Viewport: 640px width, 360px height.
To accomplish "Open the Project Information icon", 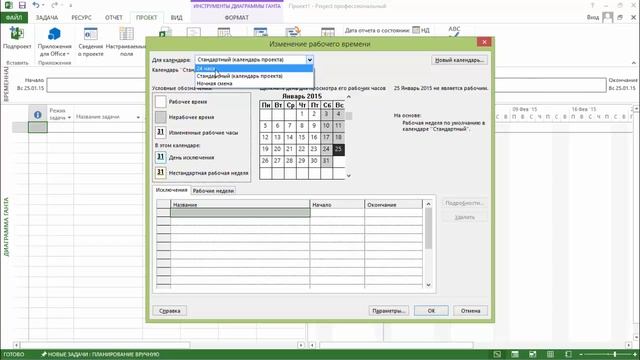I will 90,34.
